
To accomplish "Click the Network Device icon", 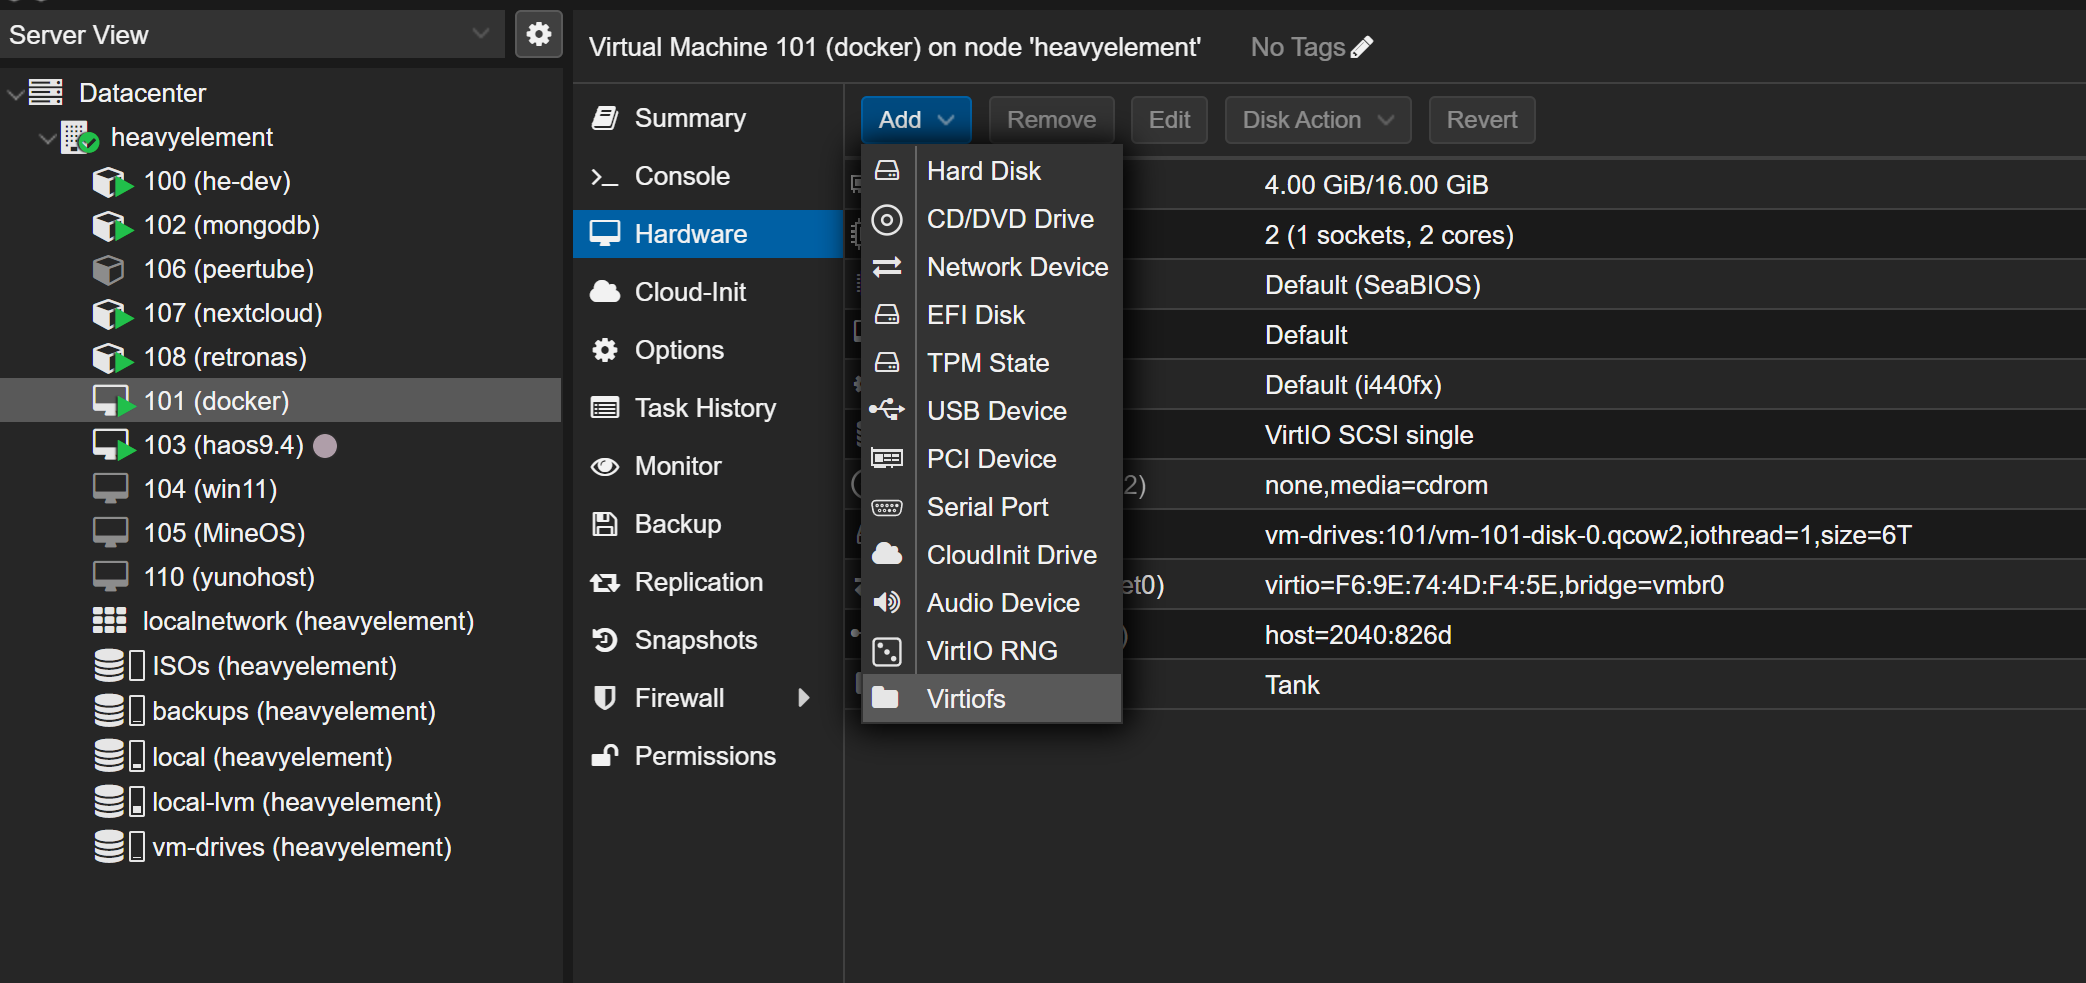I will [888, 267].
